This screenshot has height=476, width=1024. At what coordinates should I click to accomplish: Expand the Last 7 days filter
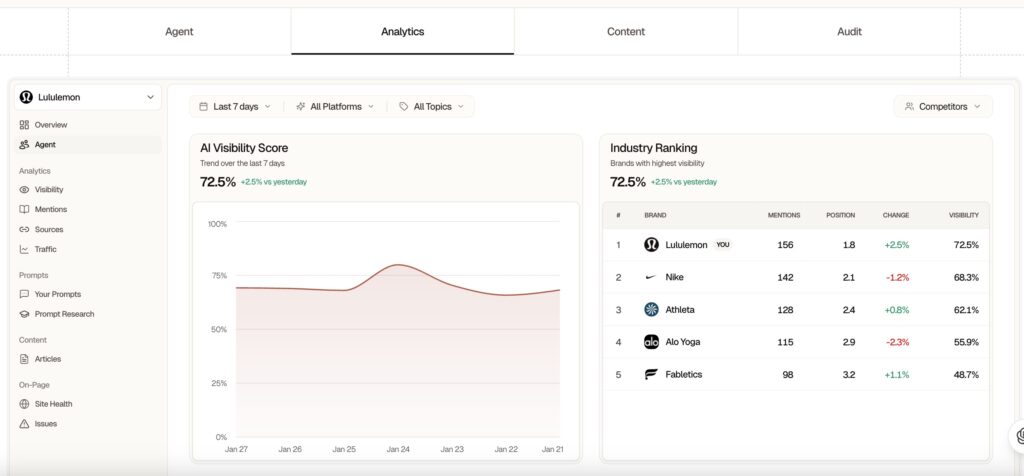click(x=234, y=106)
